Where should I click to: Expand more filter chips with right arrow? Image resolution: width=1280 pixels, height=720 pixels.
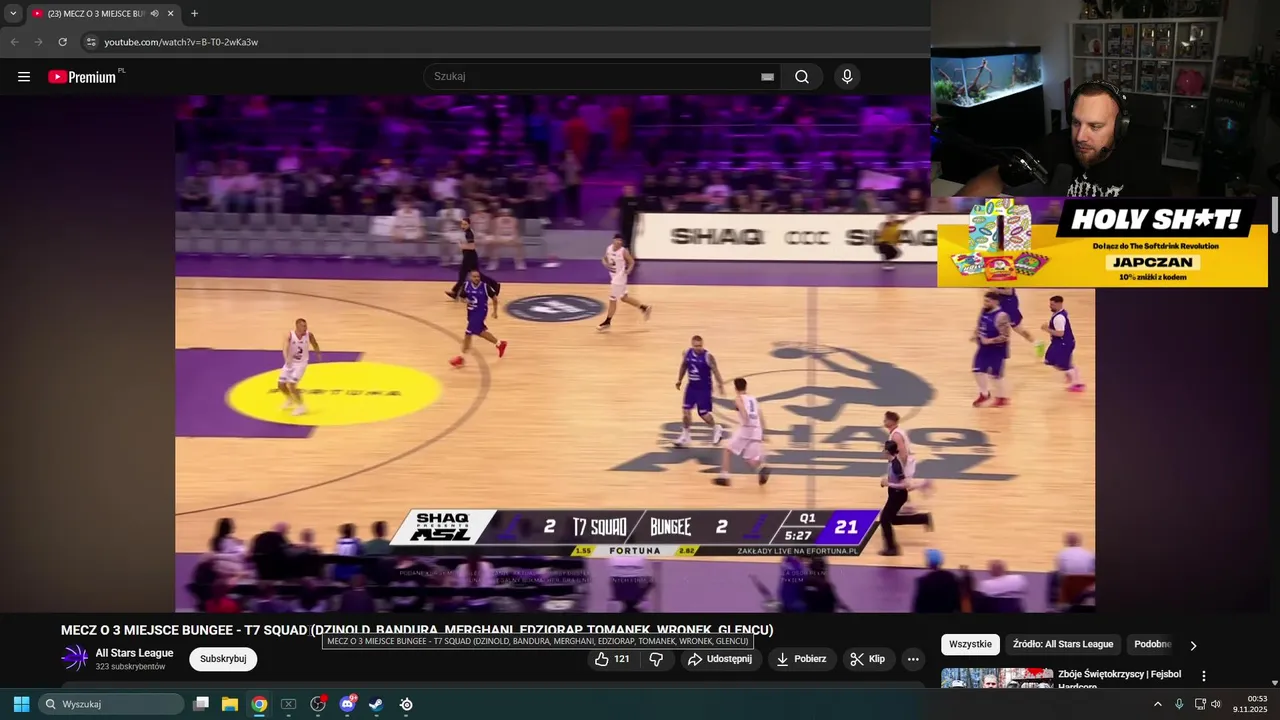1193,645
